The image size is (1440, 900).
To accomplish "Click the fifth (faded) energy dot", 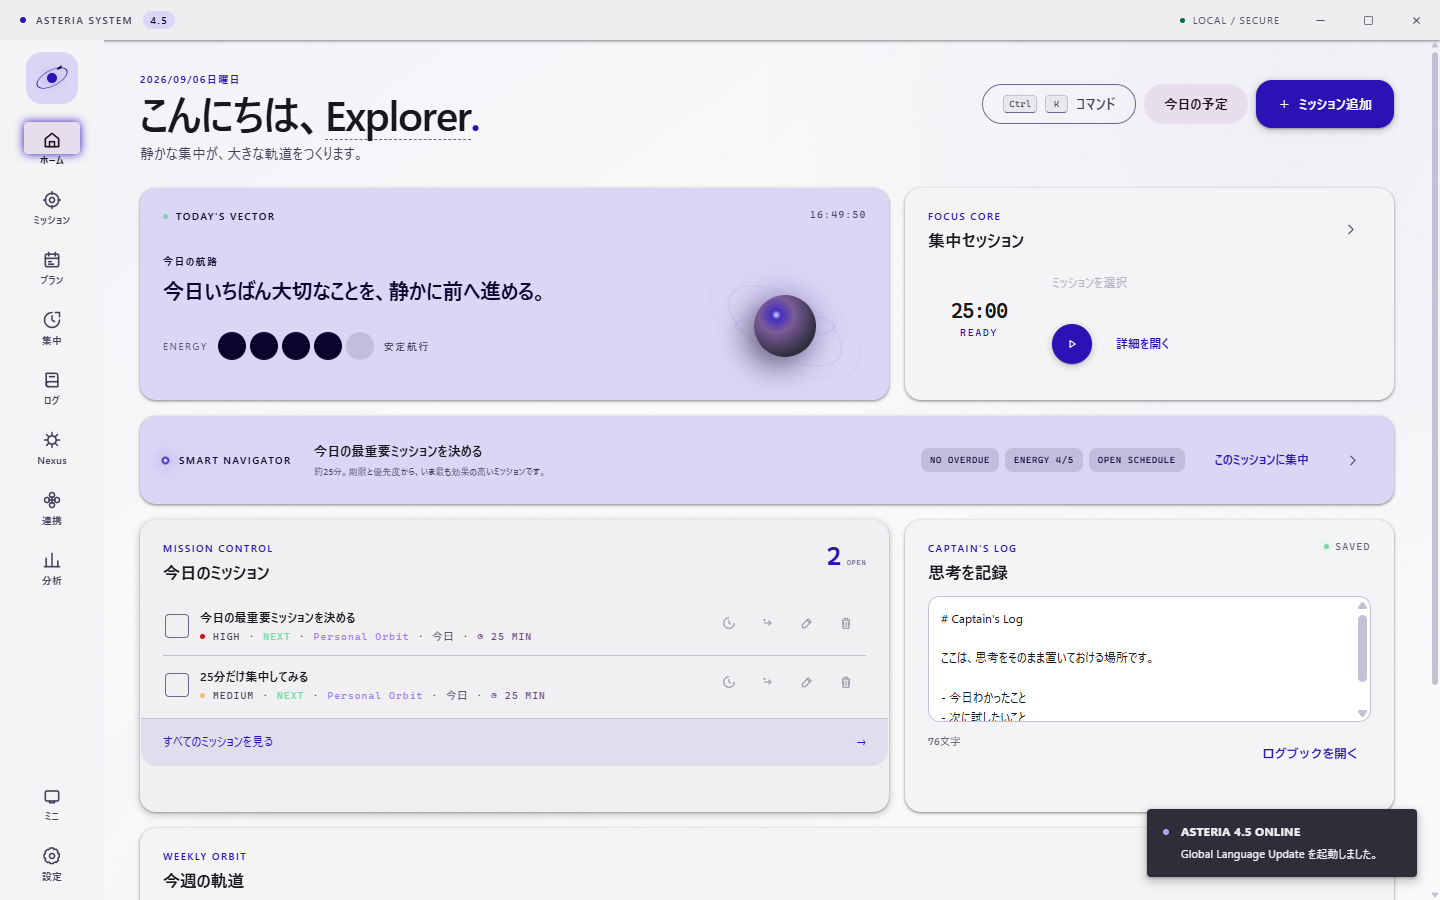I will [x=360, y=346].
